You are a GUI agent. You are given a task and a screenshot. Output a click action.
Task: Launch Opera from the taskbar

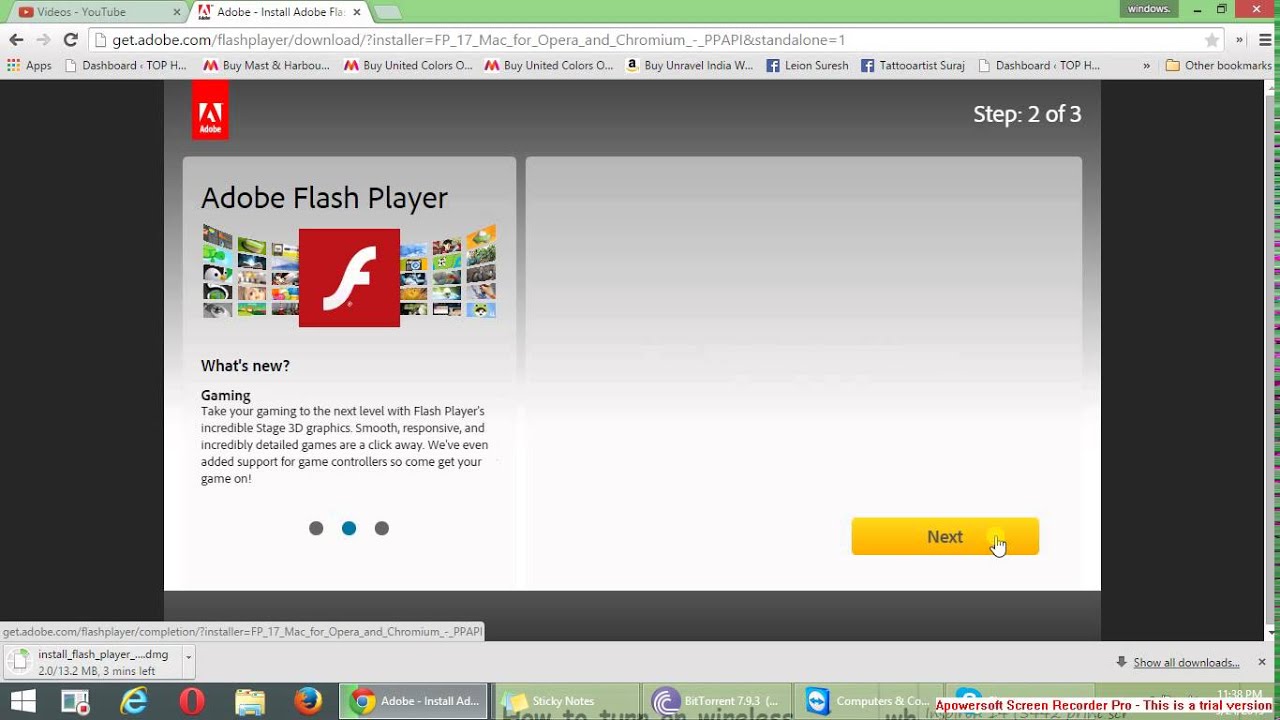pos(192,701)
